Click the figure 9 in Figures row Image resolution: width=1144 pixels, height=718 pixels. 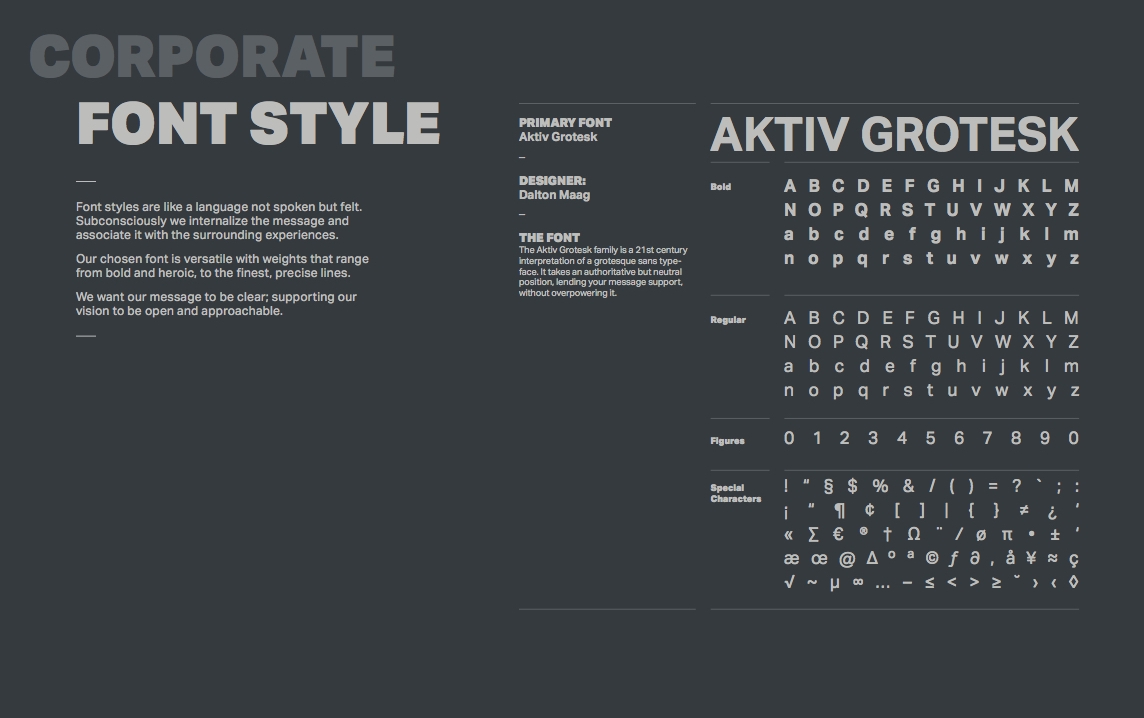point(1045,438)
